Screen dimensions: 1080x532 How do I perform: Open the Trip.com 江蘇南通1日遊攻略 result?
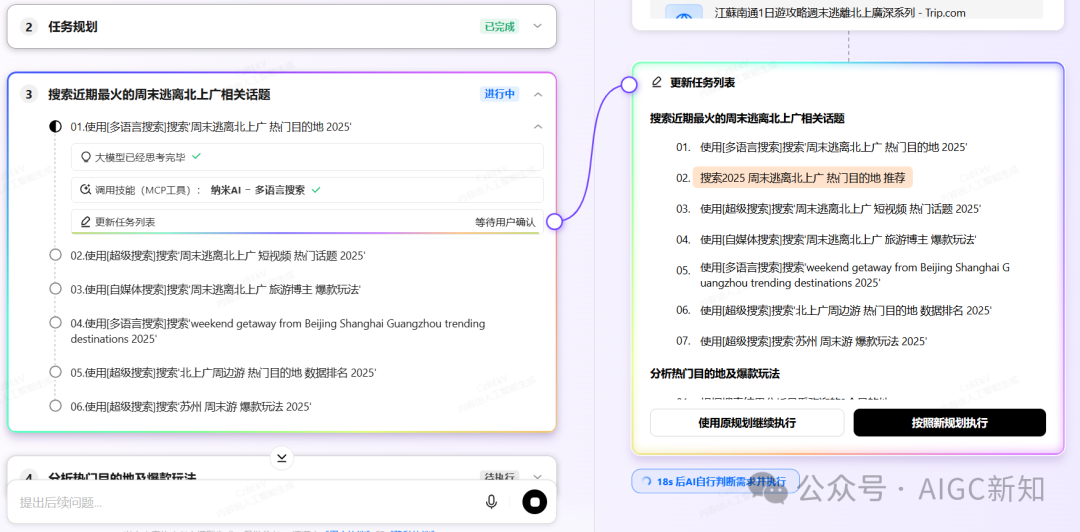(840, 12)
